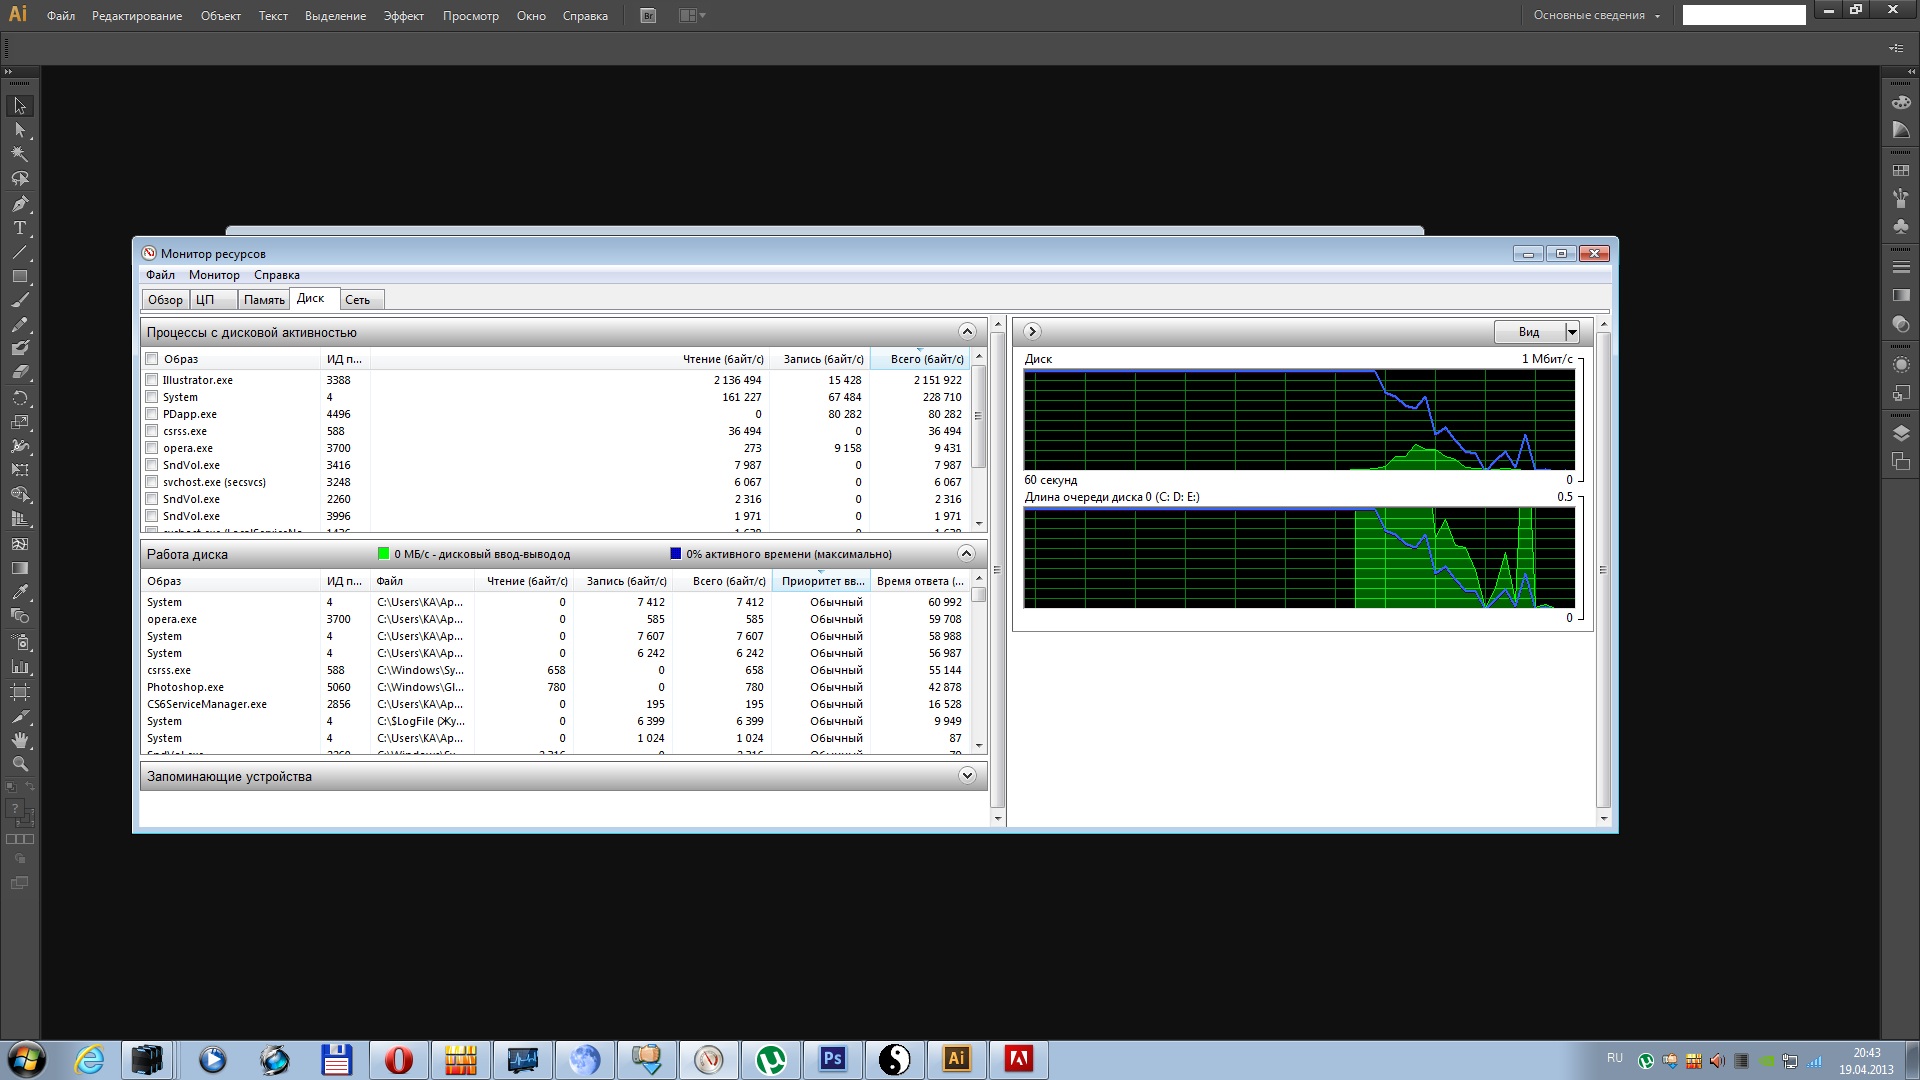Check the opera.exe process checkbox
The image size is (1920, 1080).
coord(152,448)
